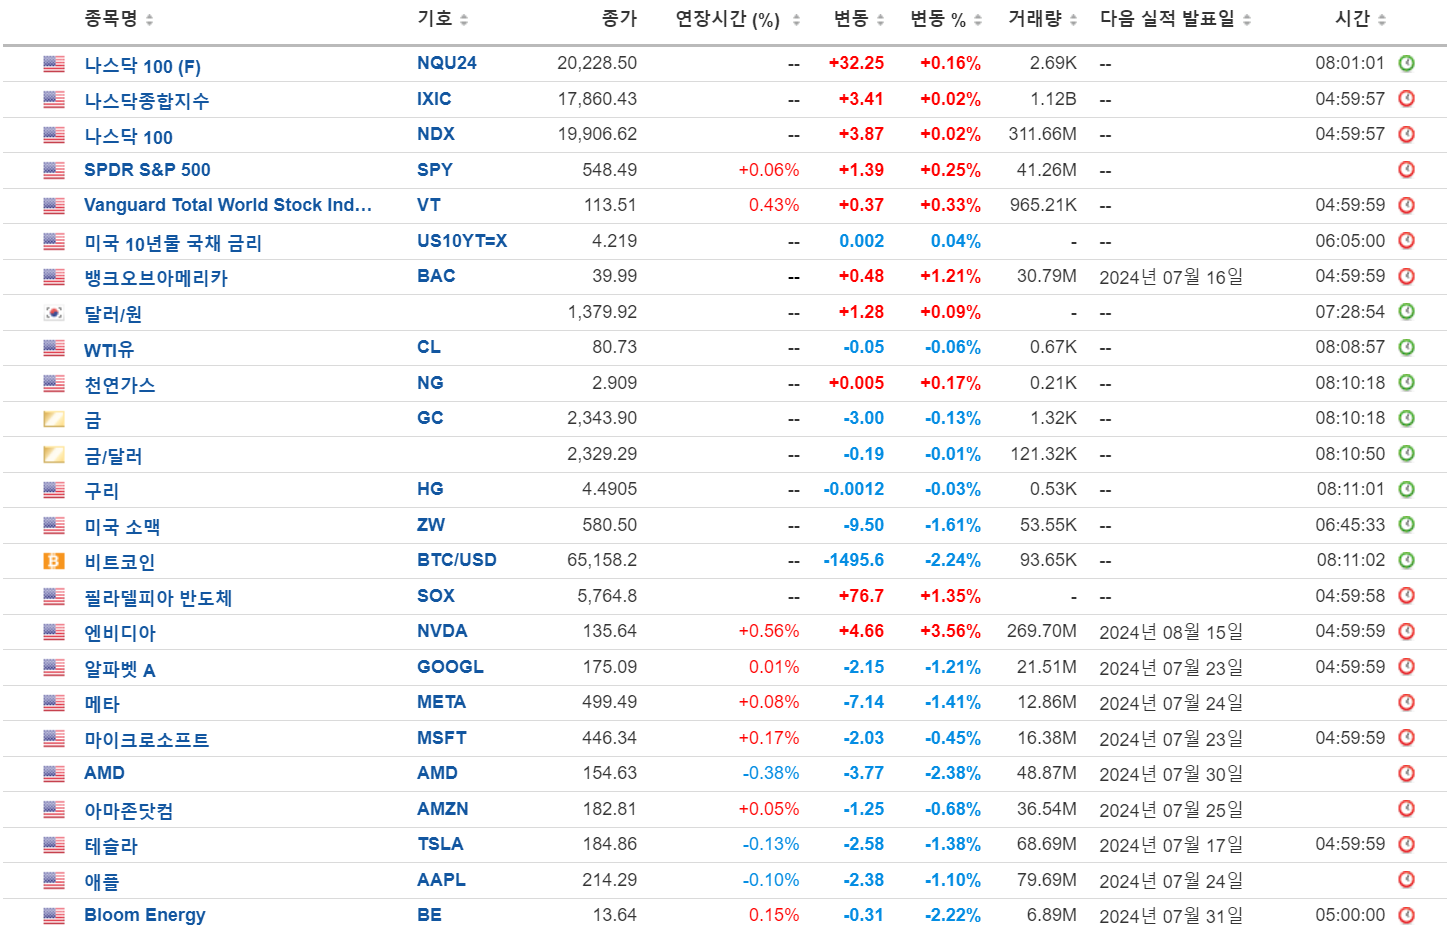The width and height of the screenshot is (1448, 931).
Task: Open 테슬라 stock link
Action: pos(111,846)
